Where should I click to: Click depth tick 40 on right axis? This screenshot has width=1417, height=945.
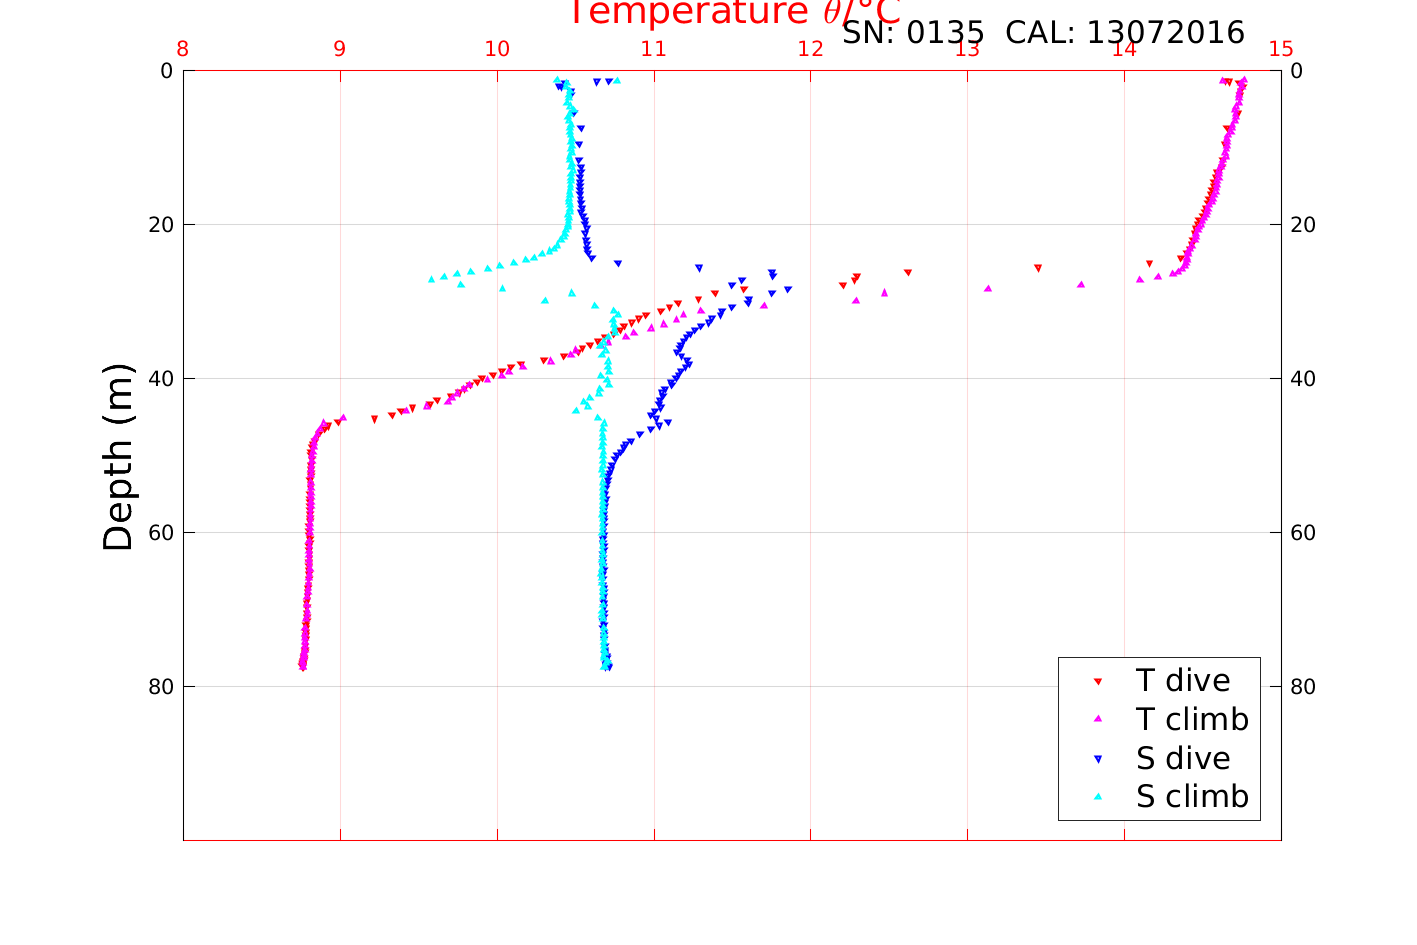tap(1303, 379)
